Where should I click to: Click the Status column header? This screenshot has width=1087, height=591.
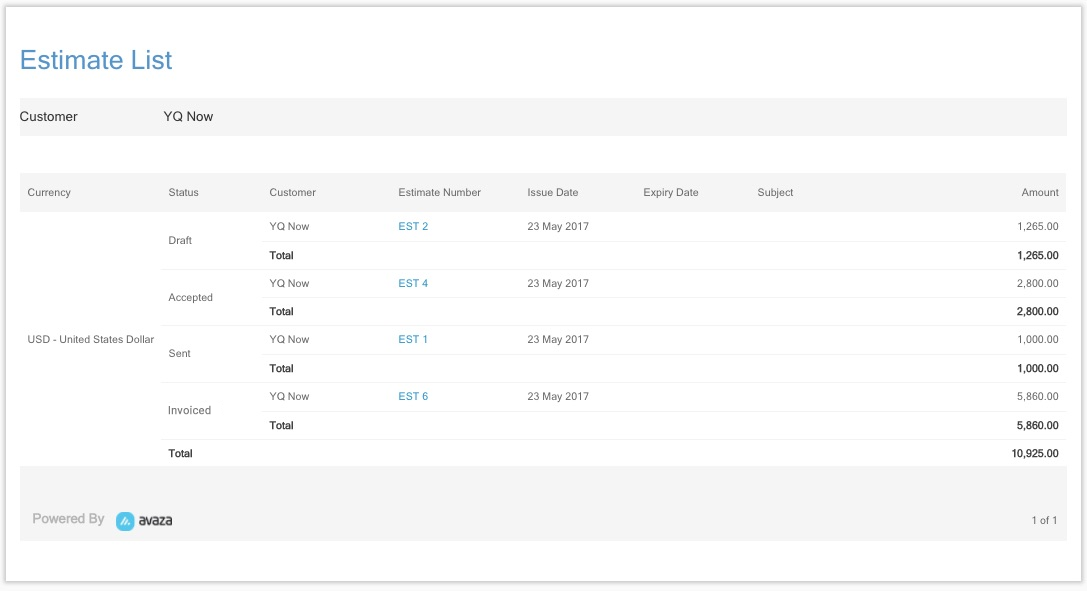pyautogui.click(x=184, y=193)
